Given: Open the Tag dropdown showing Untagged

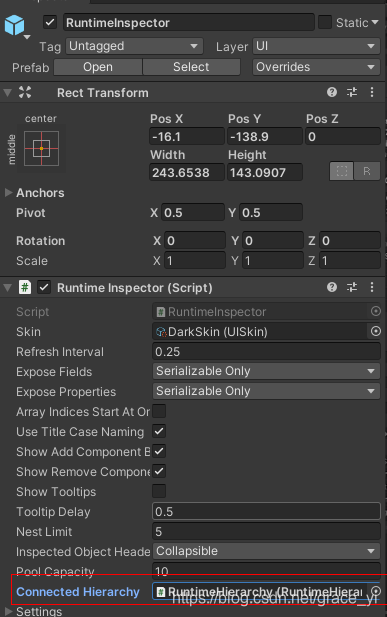Looking at the screenshot, I should pos(135,46).
